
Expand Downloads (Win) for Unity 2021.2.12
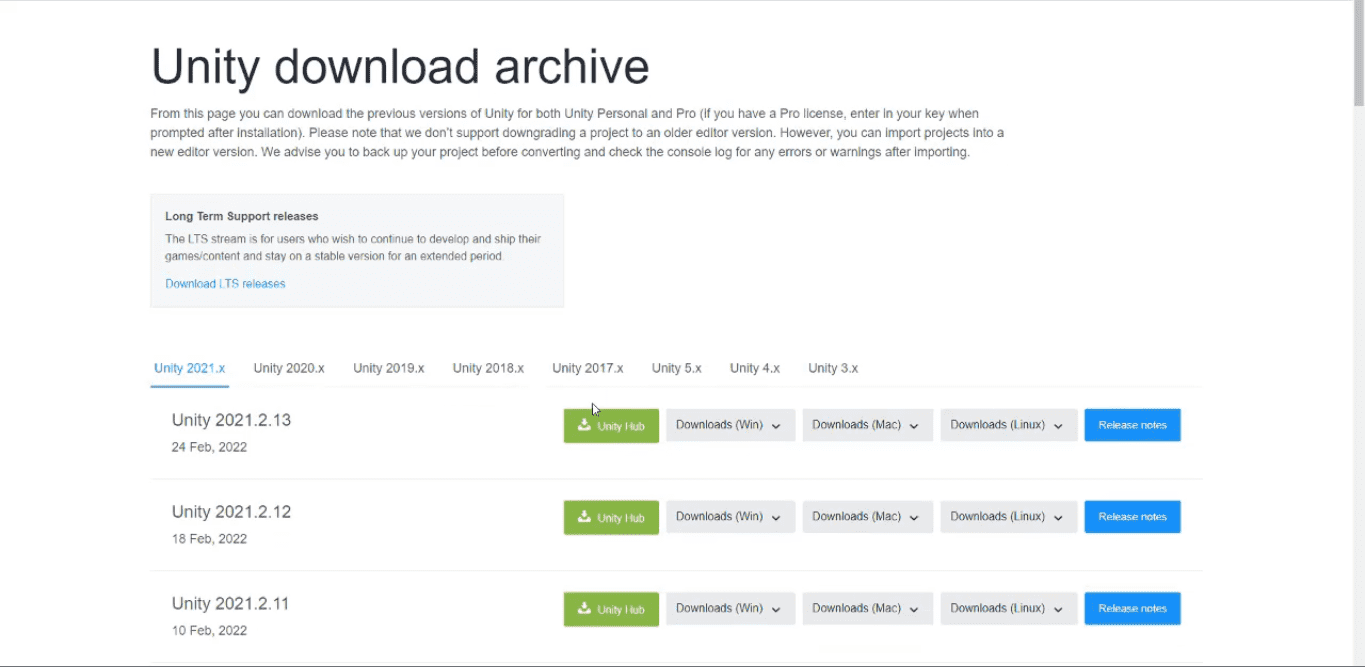tap(731, 517)
